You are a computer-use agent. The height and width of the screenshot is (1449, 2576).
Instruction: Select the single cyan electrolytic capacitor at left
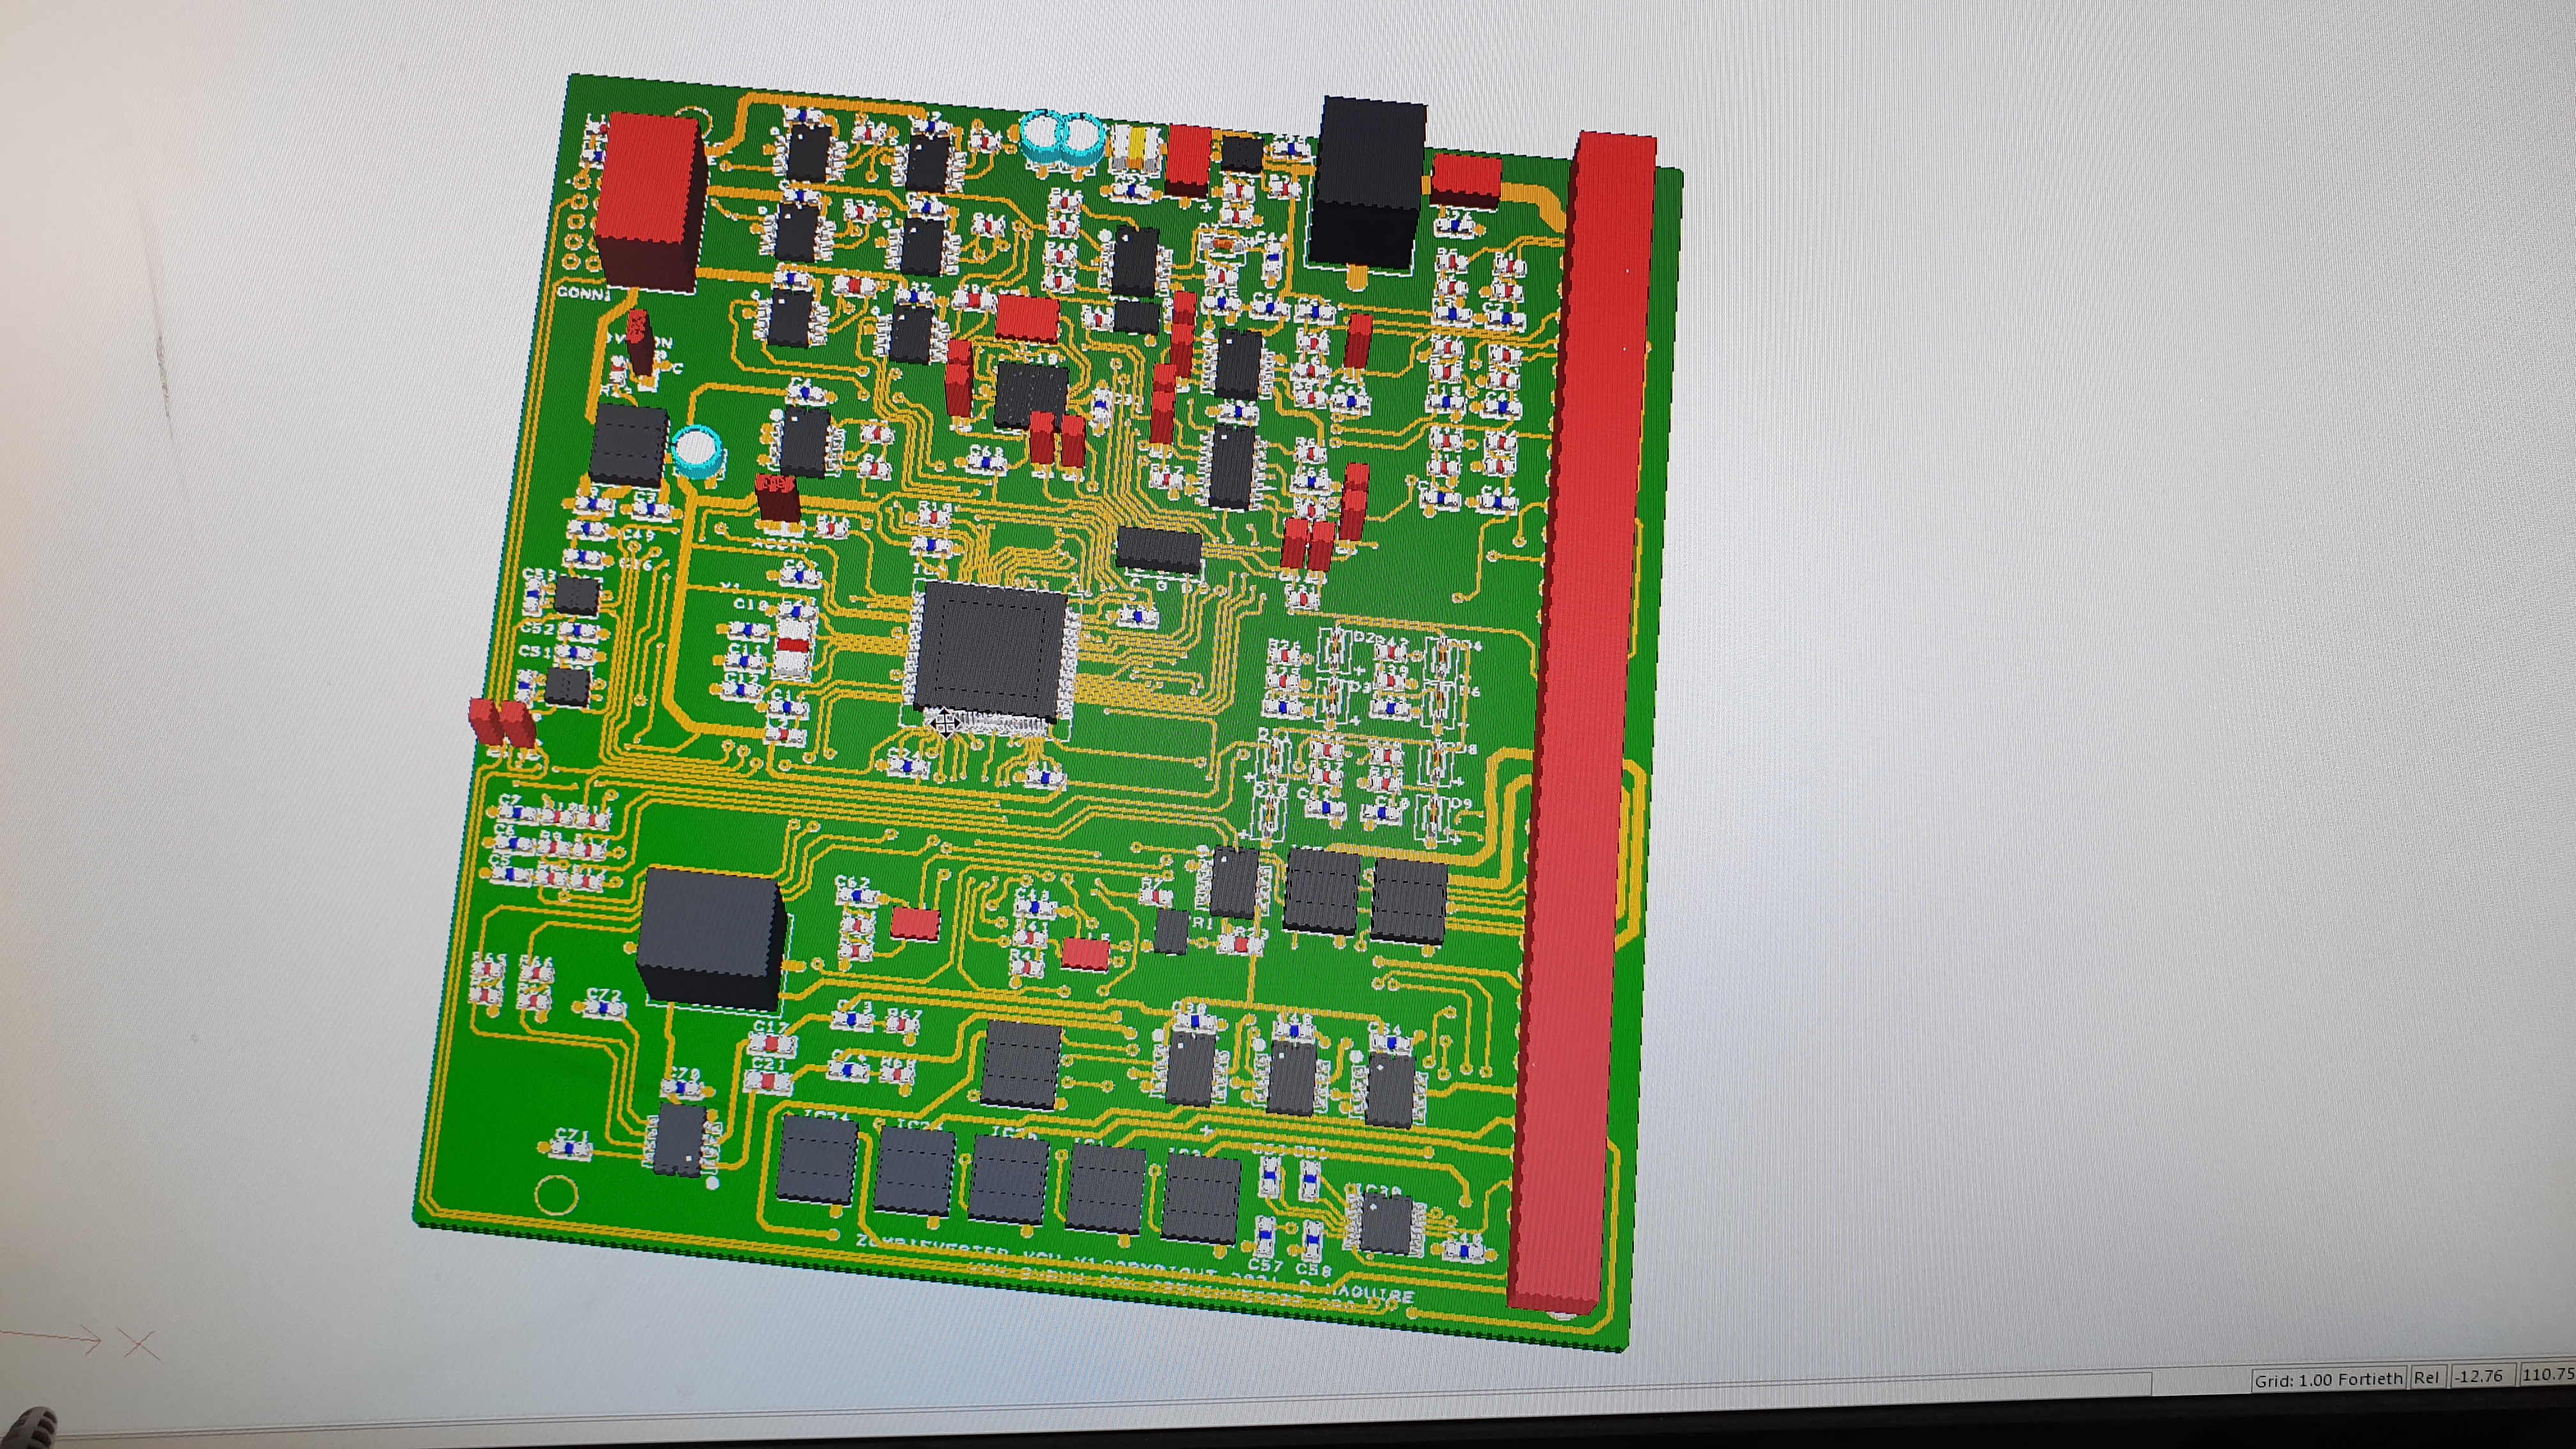(696, 451)
